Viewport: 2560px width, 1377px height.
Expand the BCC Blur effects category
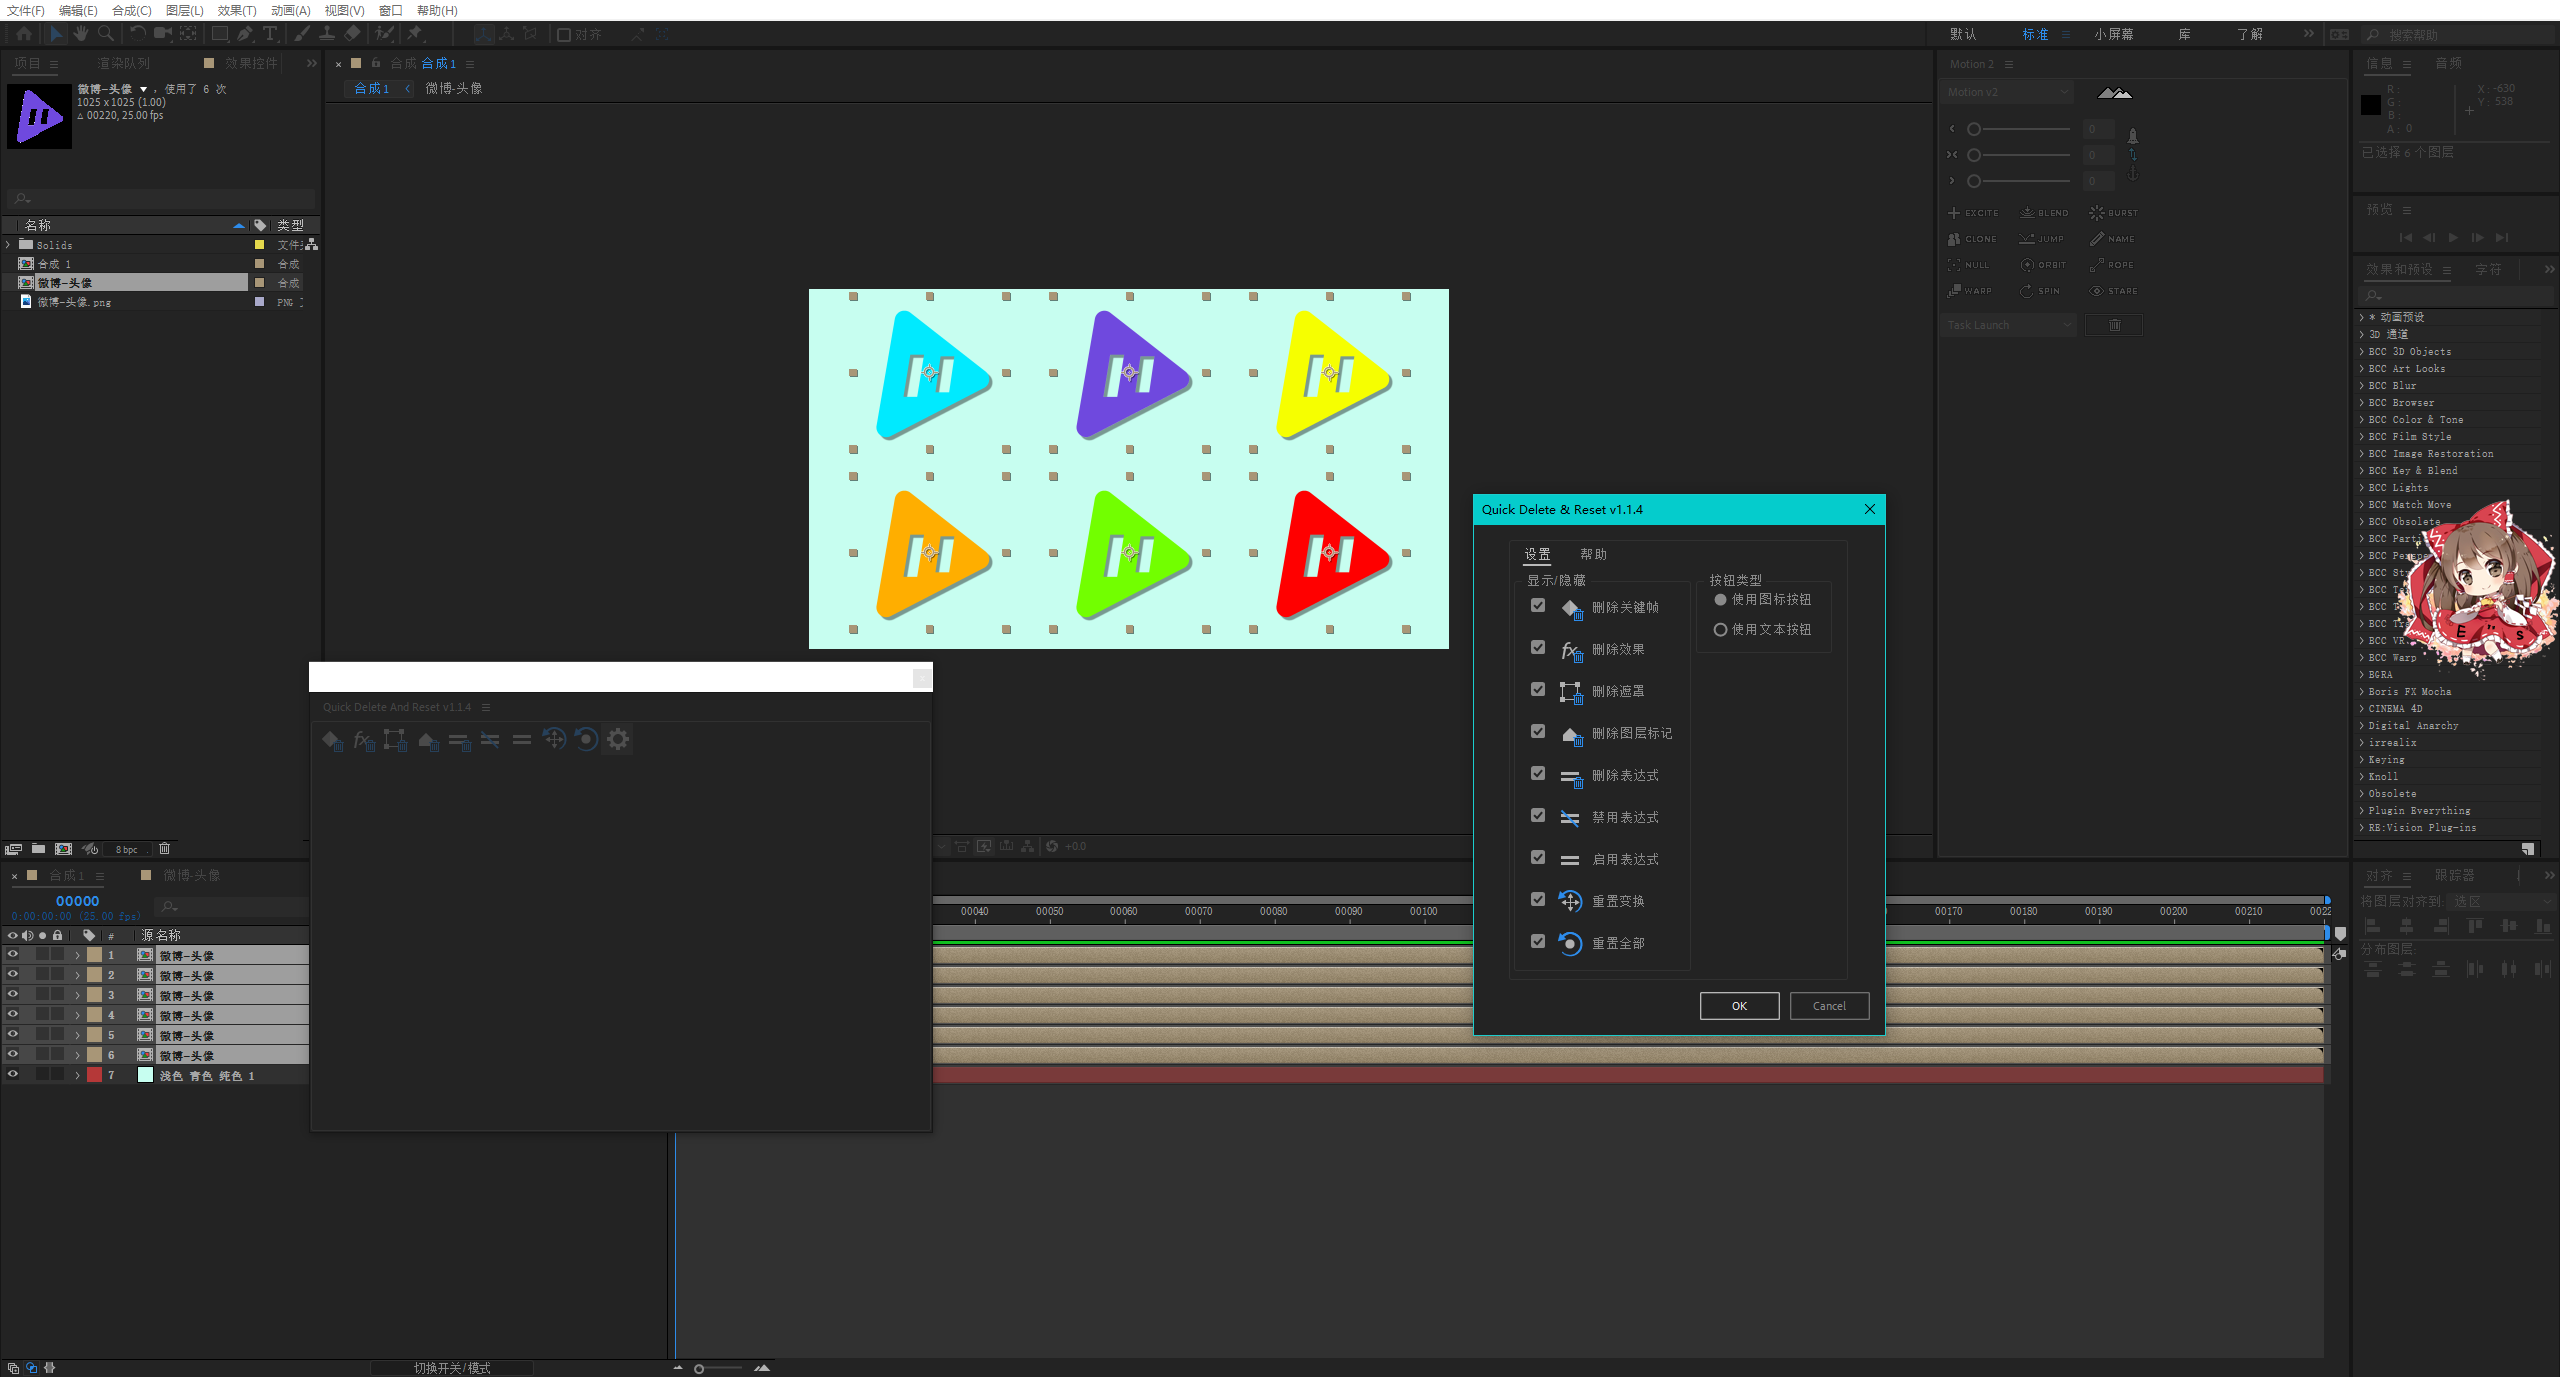(2362, 386)
